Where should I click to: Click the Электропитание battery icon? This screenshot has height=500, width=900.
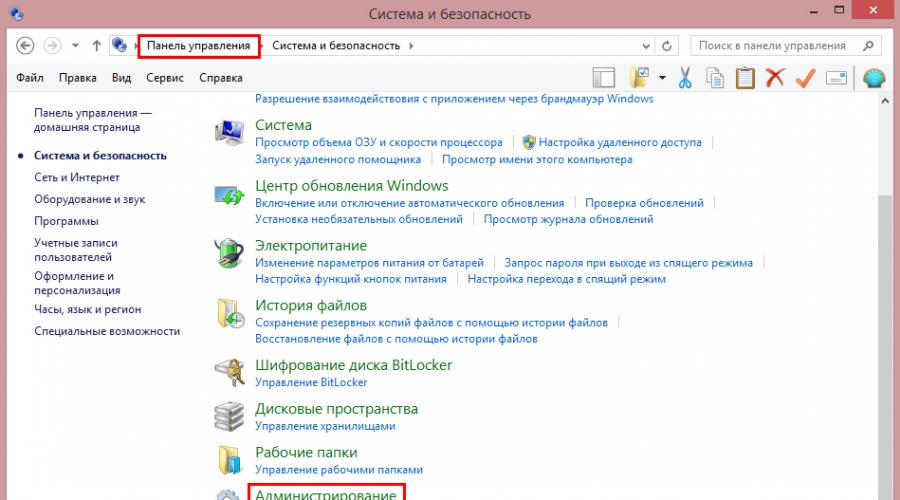tap(228, 254)
